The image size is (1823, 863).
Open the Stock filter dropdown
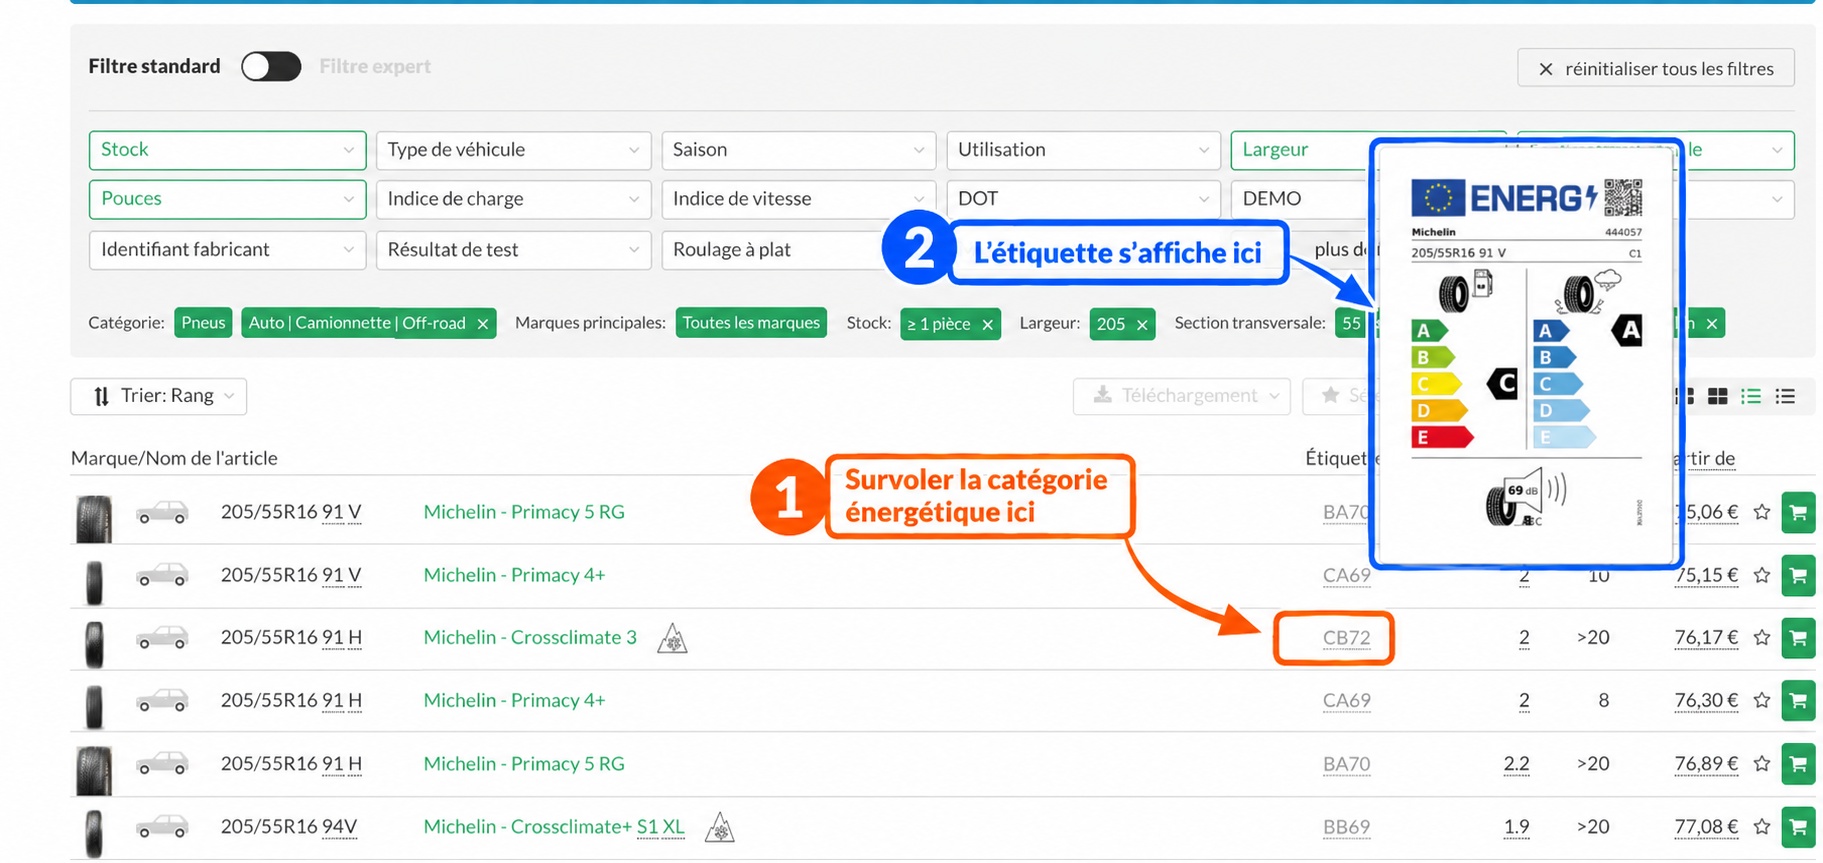point(227,150)
